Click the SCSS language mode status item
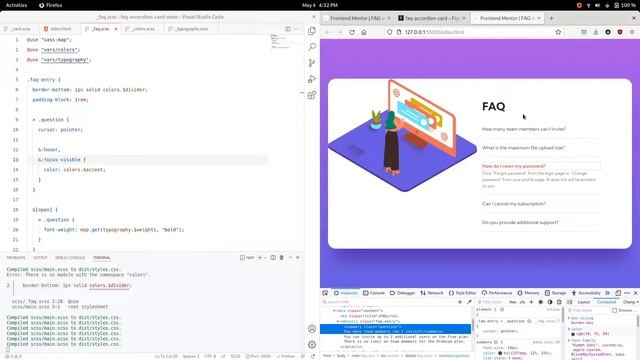The height and width of the screenshot is (360, 640). pos(236,356)
